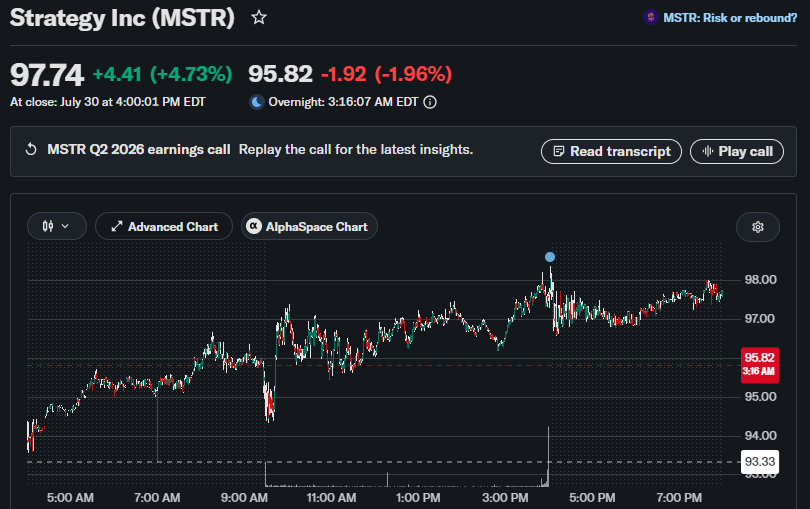The image size is (810, 509).
Task: Click the transcript document icon
Action: (x=558, y=151)
